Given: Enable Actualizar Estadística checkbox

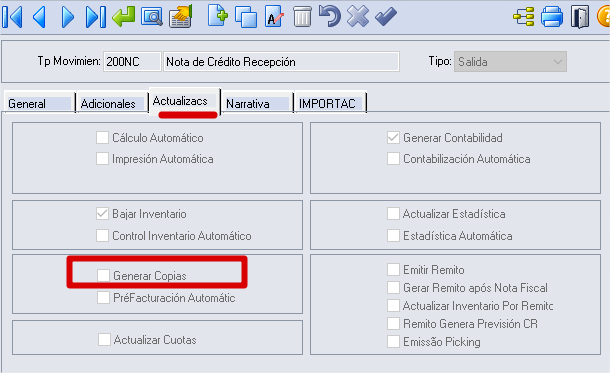Looking at the screenshot, I should (x=393, y=214).
